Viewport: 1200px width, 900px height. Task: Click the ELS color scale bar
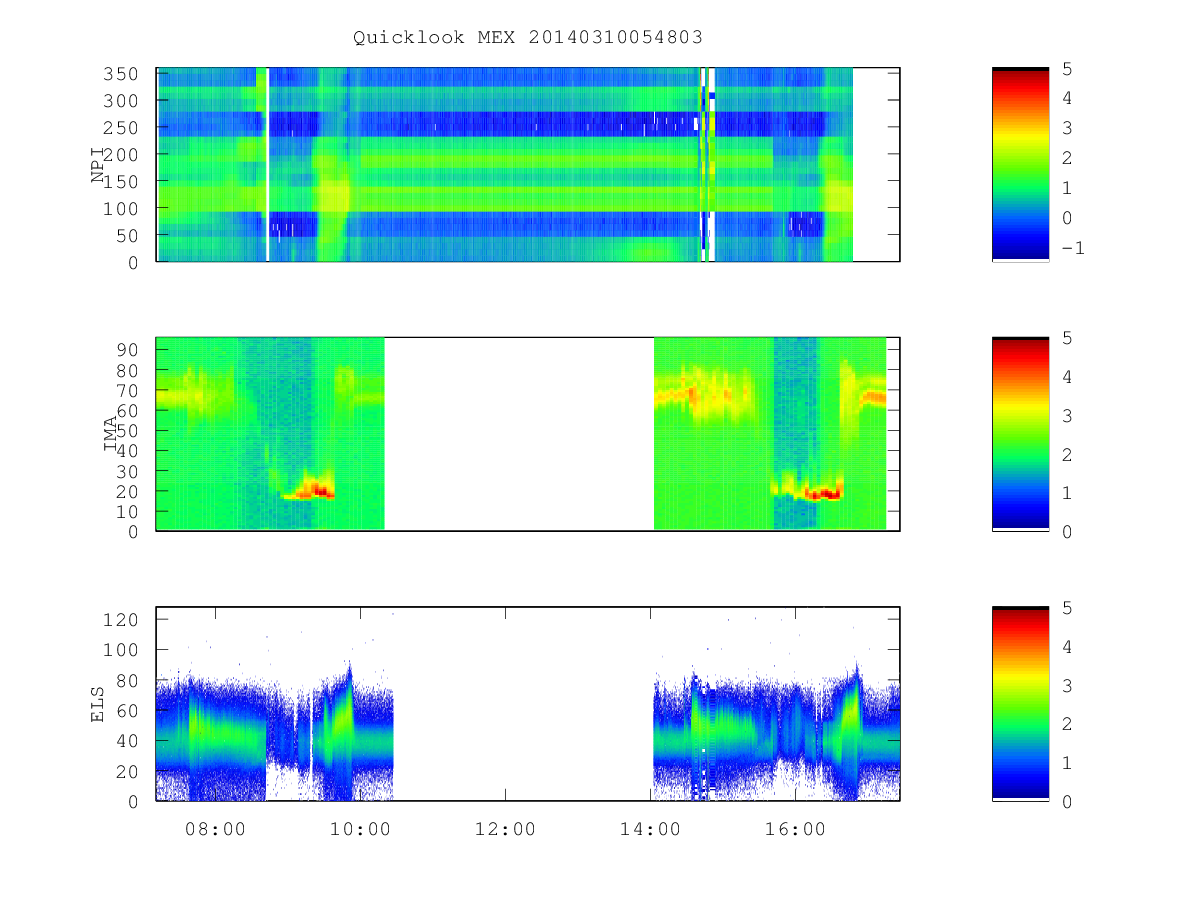[x=1020, y=703]
